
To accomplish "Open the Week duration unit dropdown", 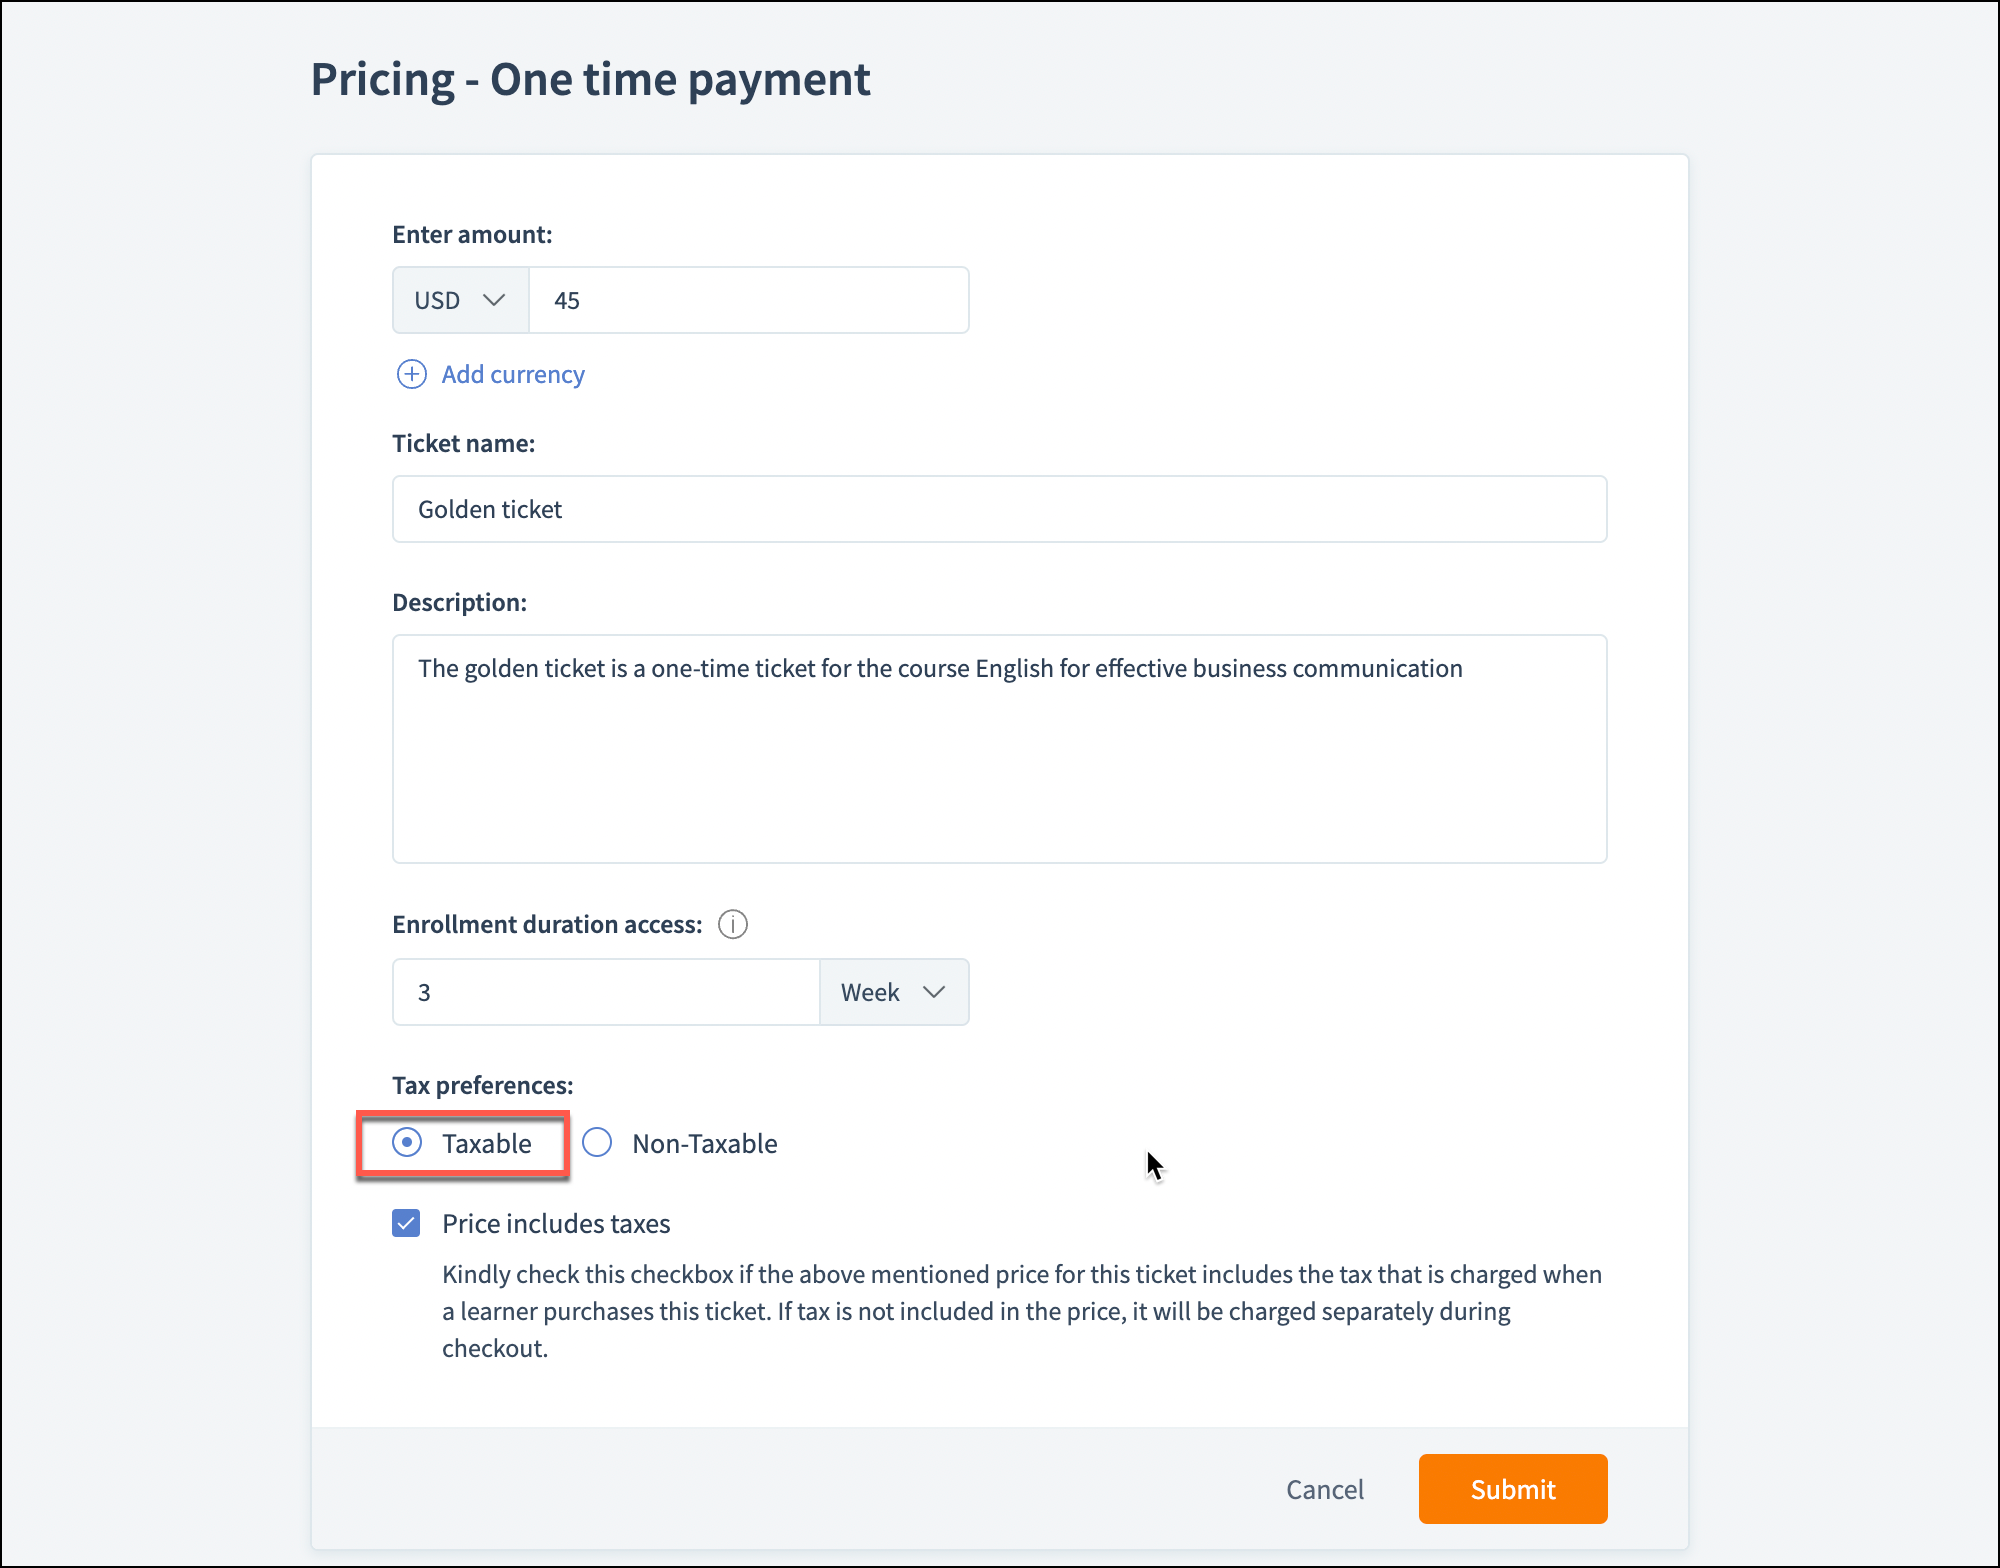I will [x=893, y=992].
